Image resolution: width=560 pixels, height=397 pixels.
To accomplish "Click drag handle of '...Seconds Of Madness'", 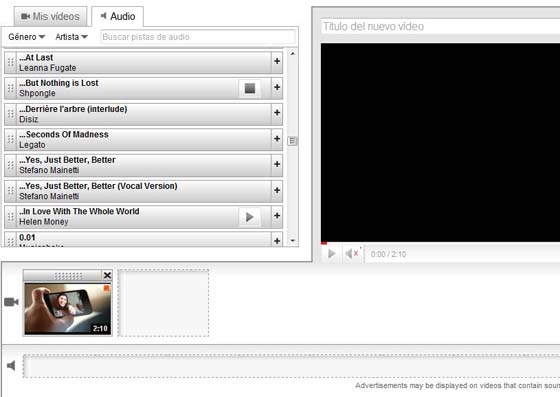I will 11,140.
